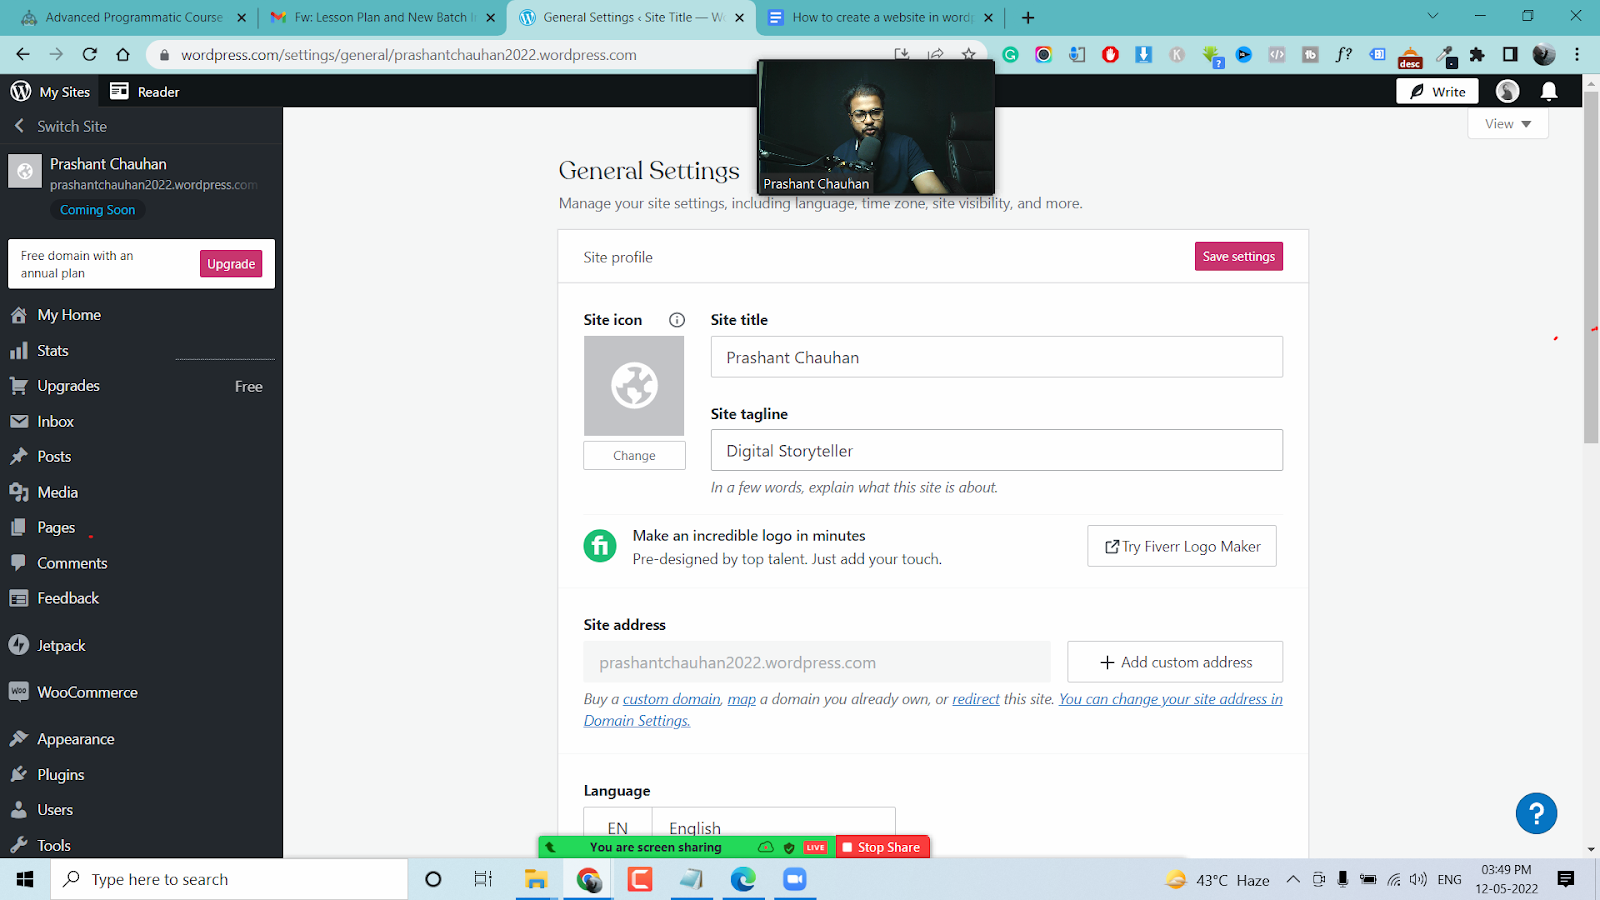Click the Upgrades cart icon

[x=19, y=386]
